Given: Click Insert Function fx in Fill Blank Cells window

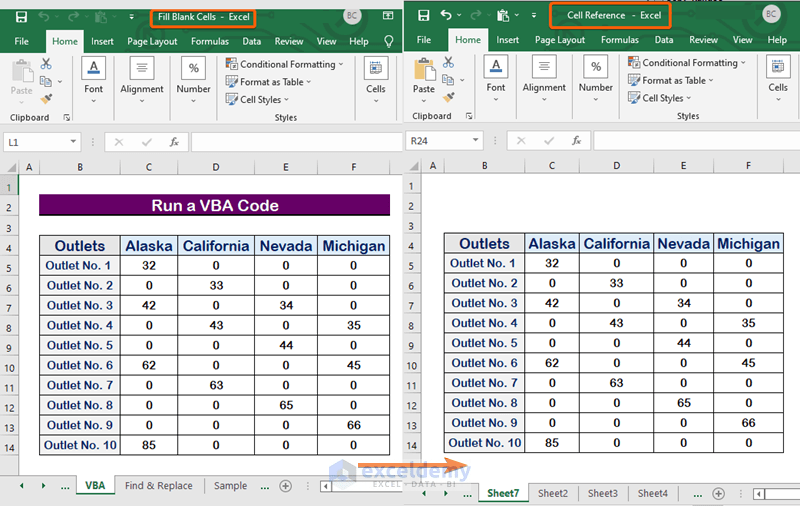Looking at the screenshot, I should (x=174, y=142).
